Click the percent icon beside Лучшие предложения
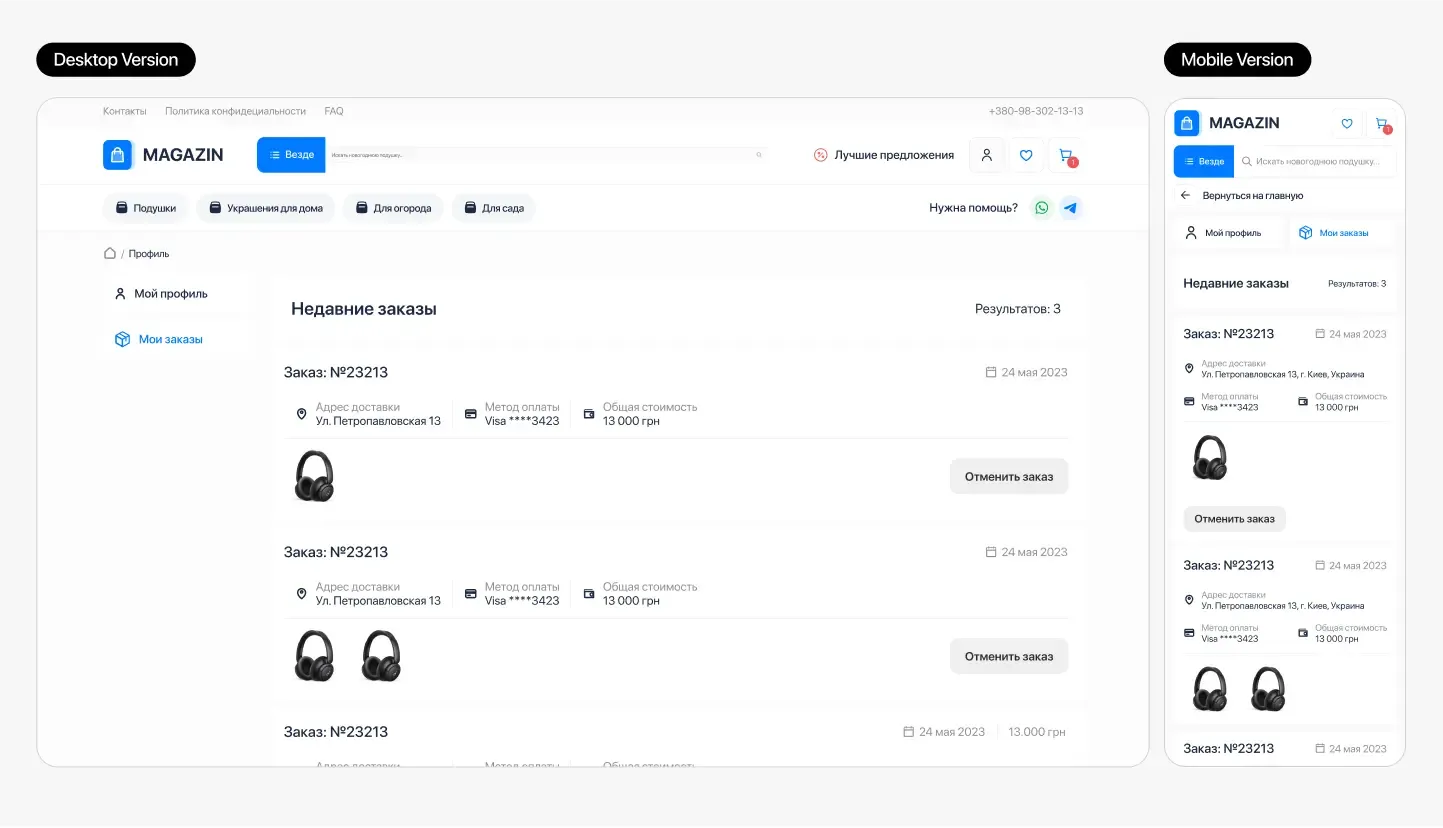The height and width of the screenshot is (828, 1443). pos(821,155)
